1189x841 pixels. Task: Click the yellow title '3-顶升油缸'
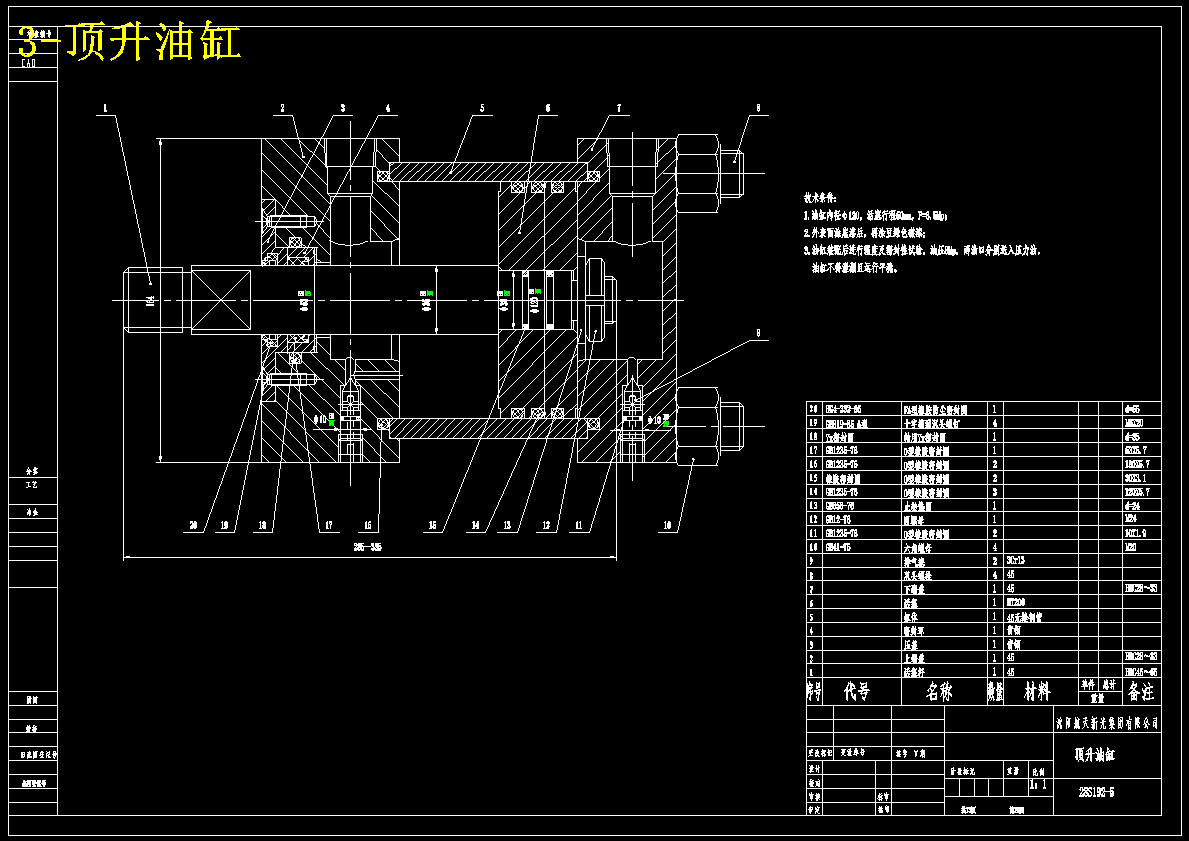pyautogui.click(x=129, y=42)
